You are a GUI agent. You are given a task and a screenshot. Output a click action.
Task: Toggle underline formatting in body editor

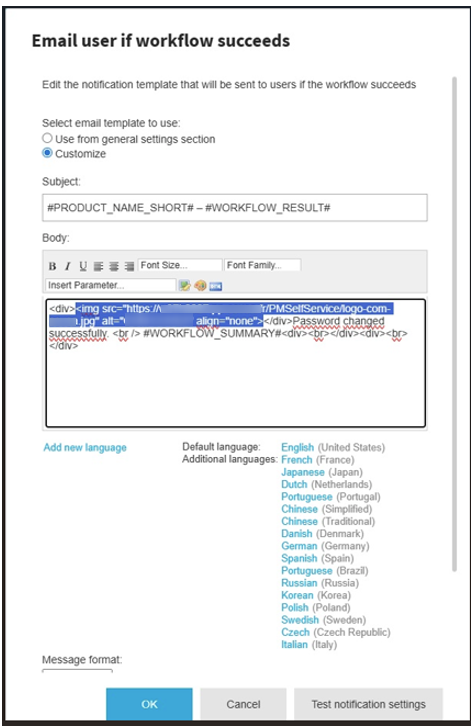coord(83,266)
